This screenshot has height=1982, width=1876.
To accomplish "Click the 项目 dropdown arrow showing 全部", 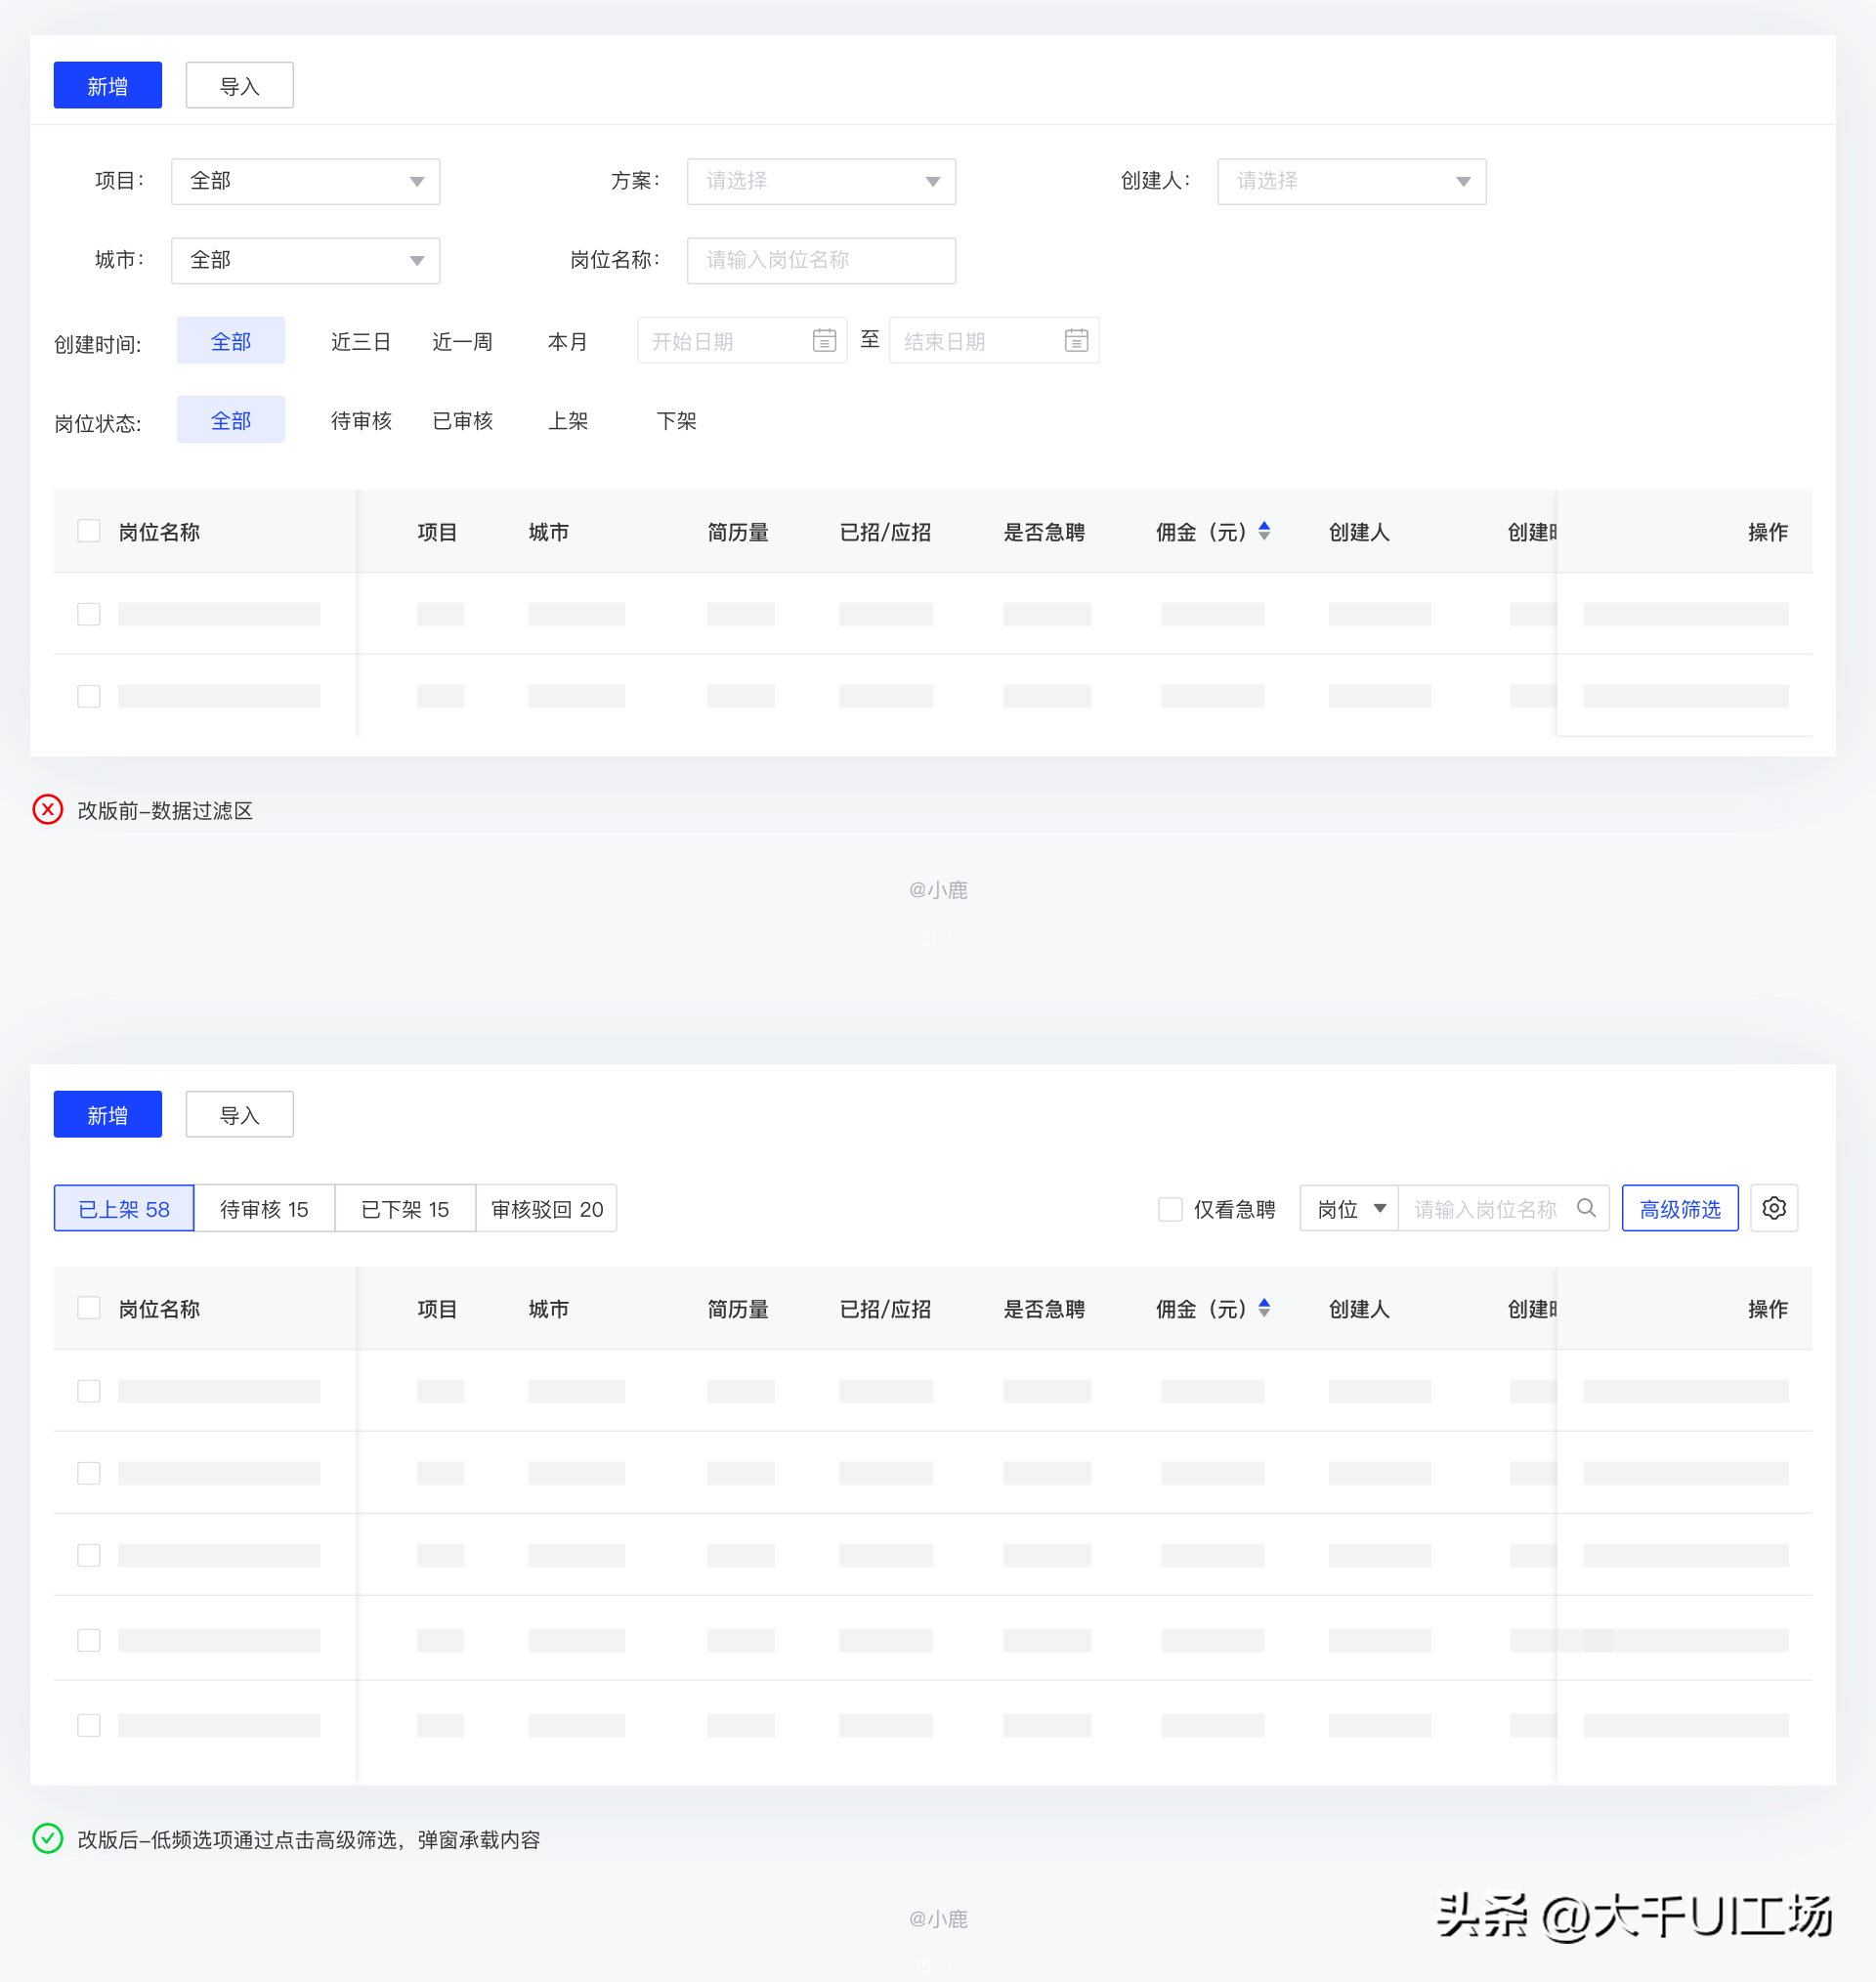I will (417, 182).
